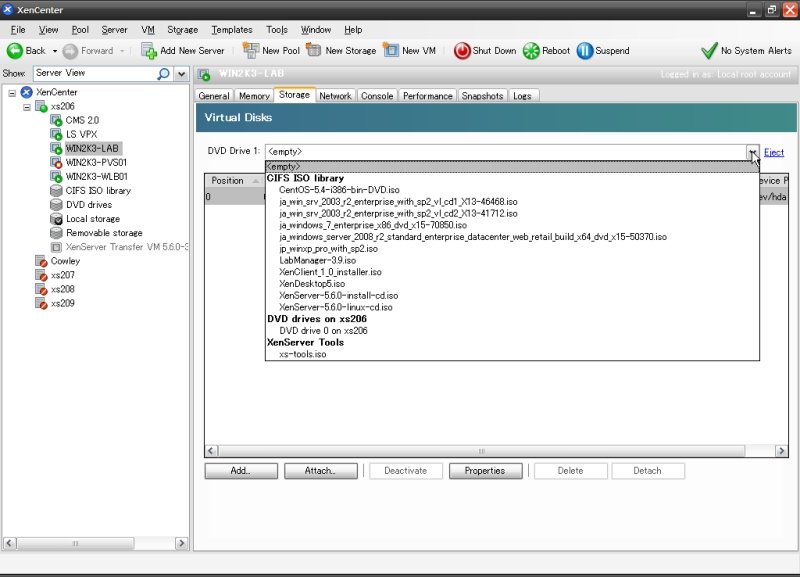Open the Pool menu
Screen dimensions: 800x577
(x=80, y=30)
